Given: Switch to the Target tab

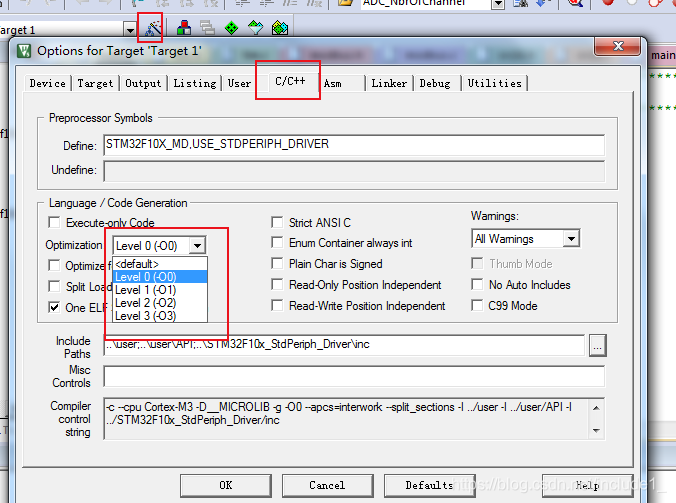Looking at the screenshot, I should (95, 83).
